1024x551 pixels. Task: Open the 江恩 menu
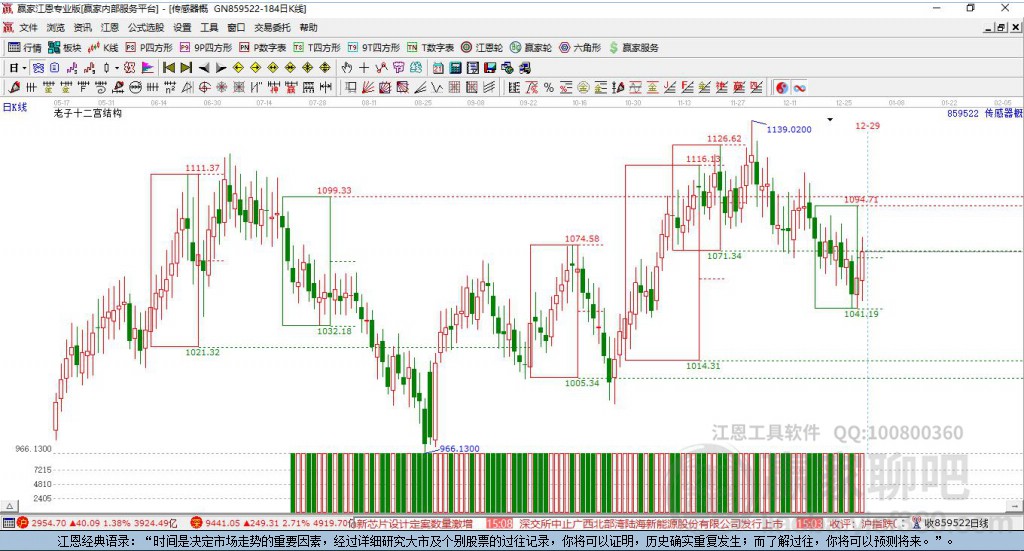tap(110, 27)
